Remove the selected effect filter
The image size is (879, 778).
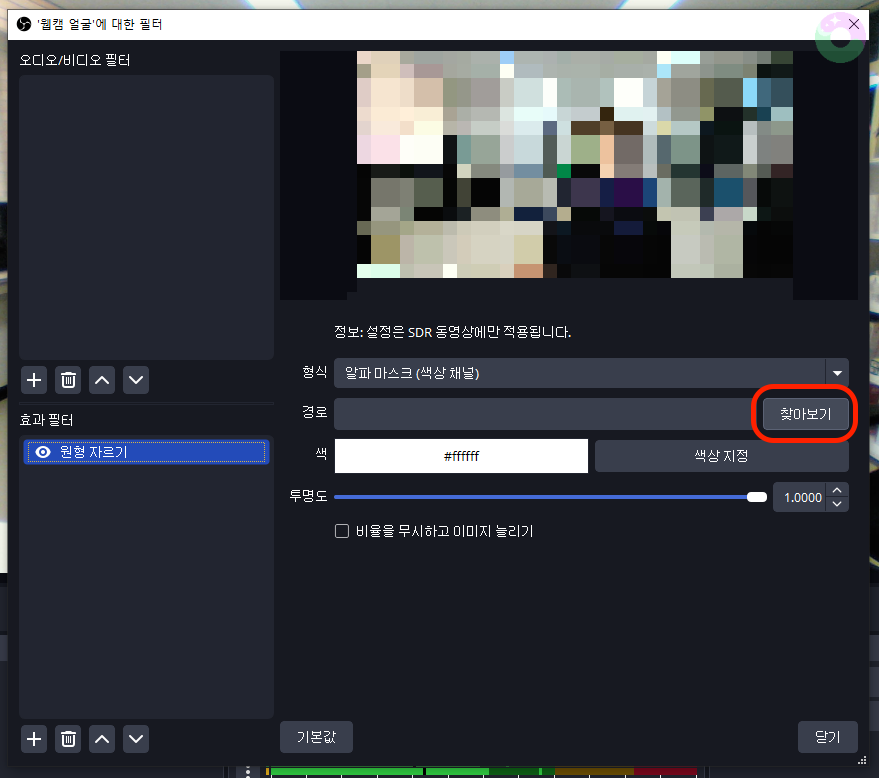(68, 739)
